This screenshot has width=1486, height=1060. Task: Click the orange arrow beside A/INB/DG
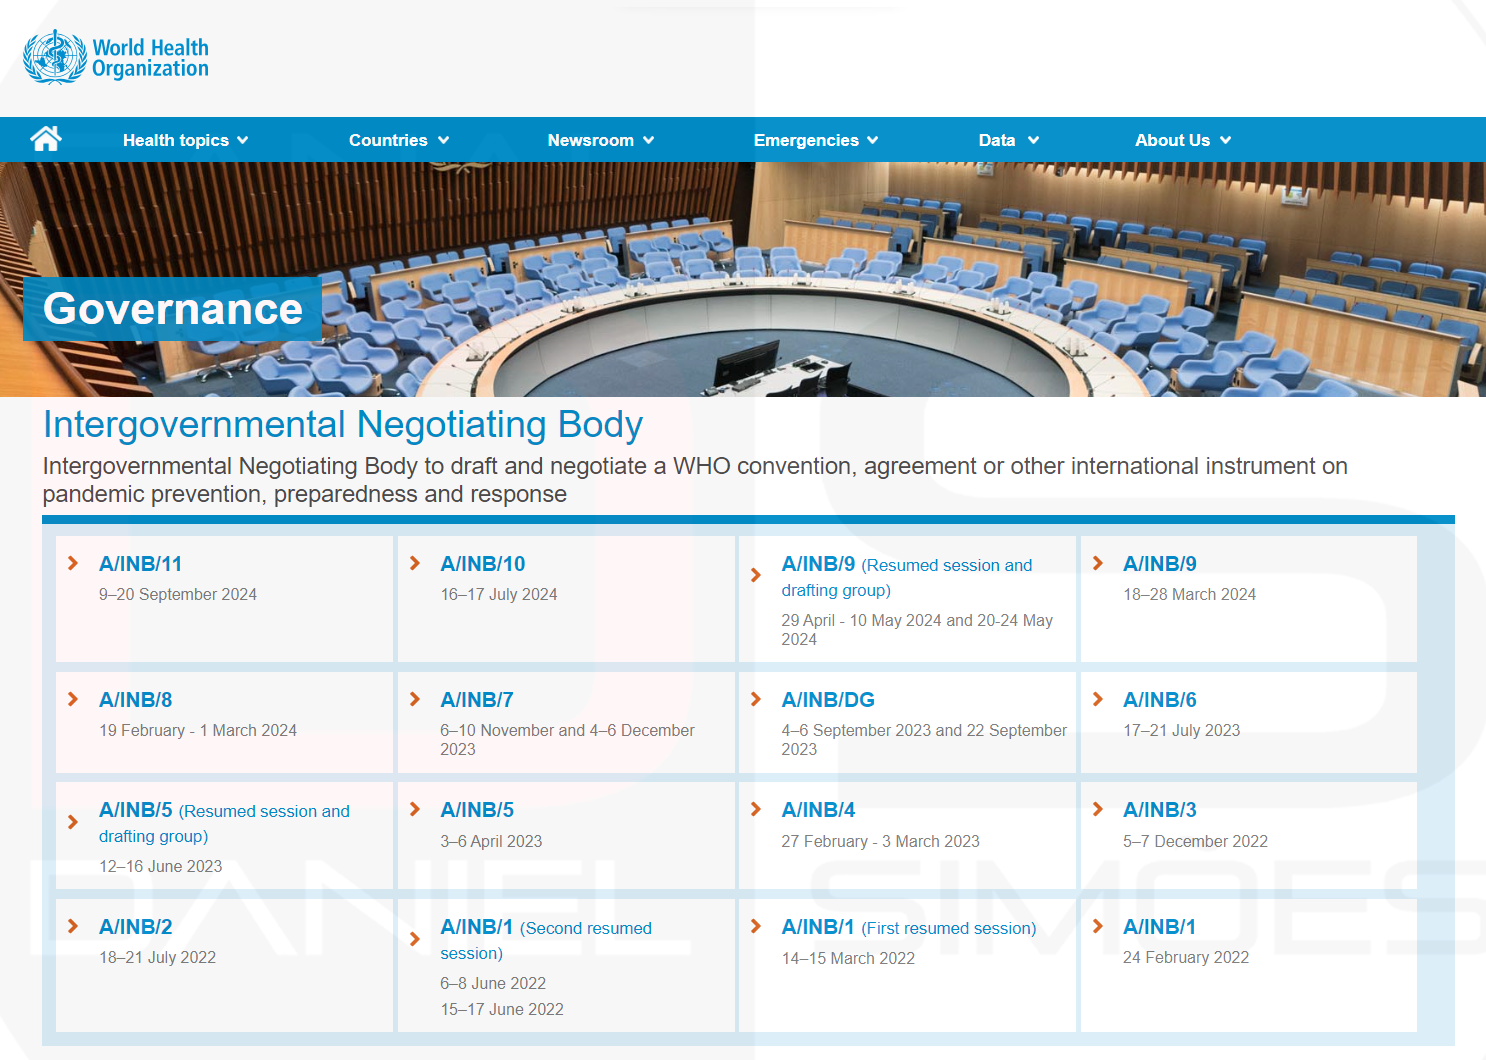pyautogui.click(x=756, y=699)
